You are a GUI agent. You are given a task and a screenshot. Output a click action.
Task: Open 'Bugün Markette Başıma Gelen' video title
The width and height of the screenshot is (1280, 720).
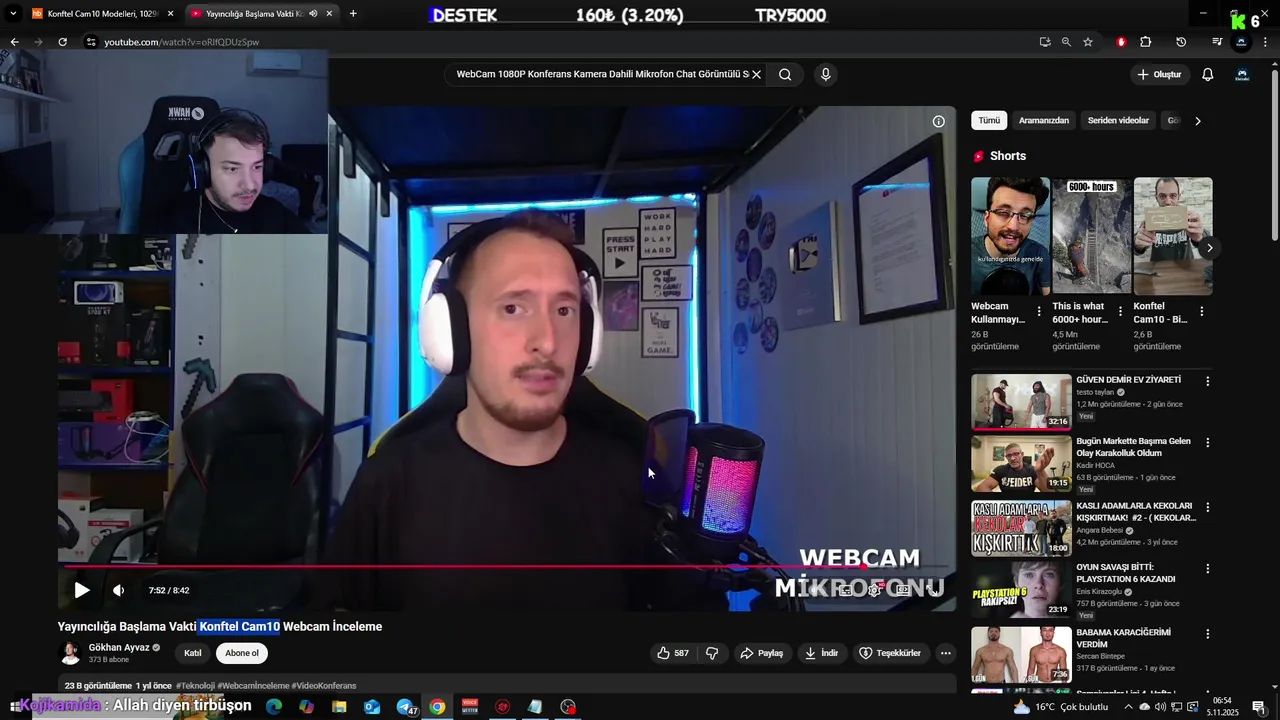point(1133,447)
